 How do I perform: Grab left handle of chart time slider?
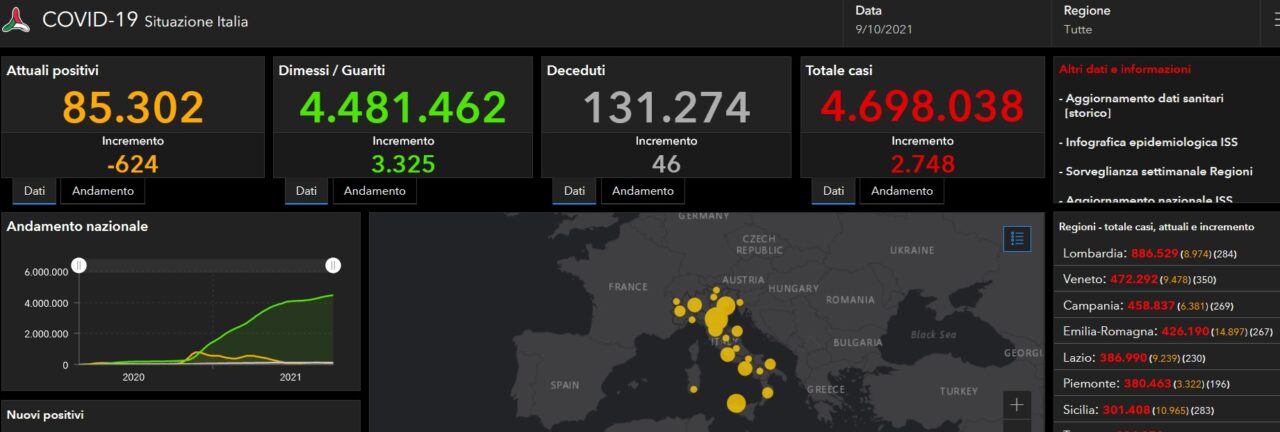[x=79, y=265]
